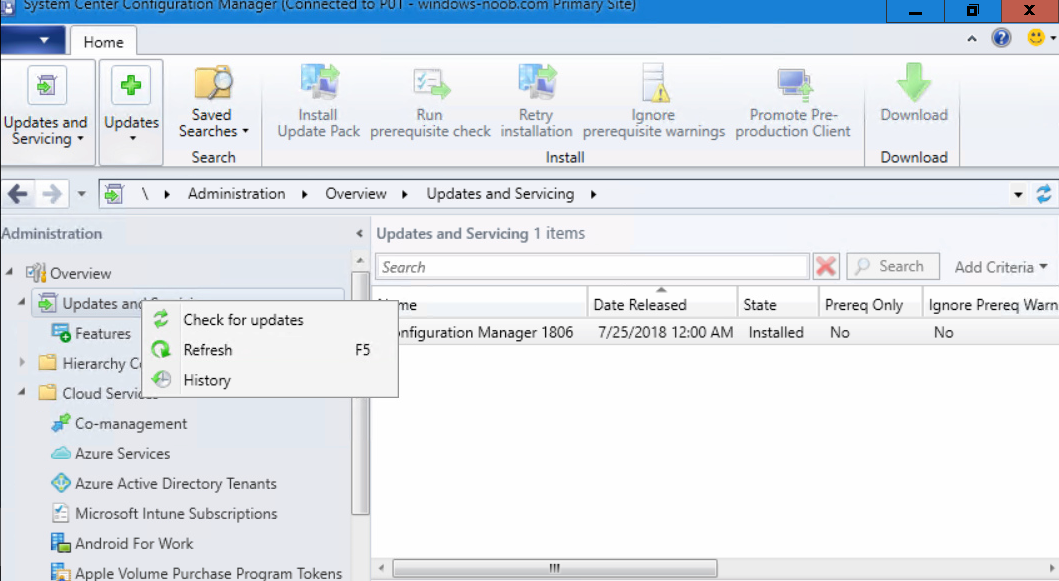Collapse the Administration navigation pane
Image resolution: width=1059 pixels, height=581 pixels.
pyautogui.click(x=359, y=234)
